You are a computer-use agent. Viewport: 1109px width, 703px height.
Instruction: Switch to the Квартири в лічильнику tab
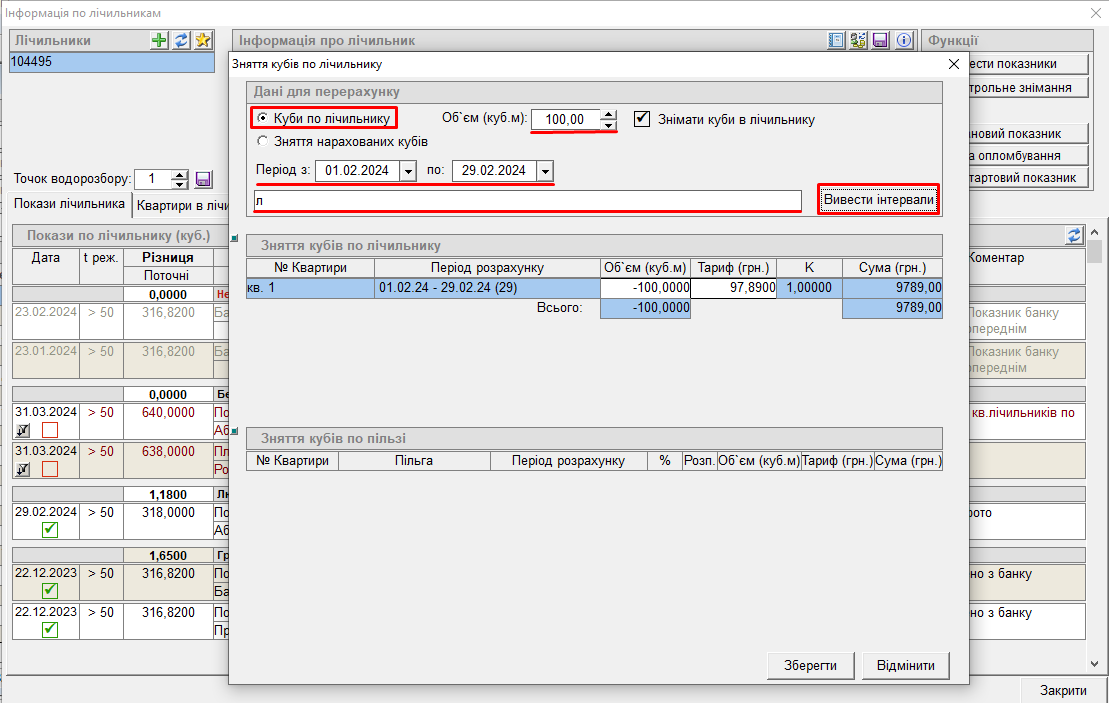[x=184, y=205]
